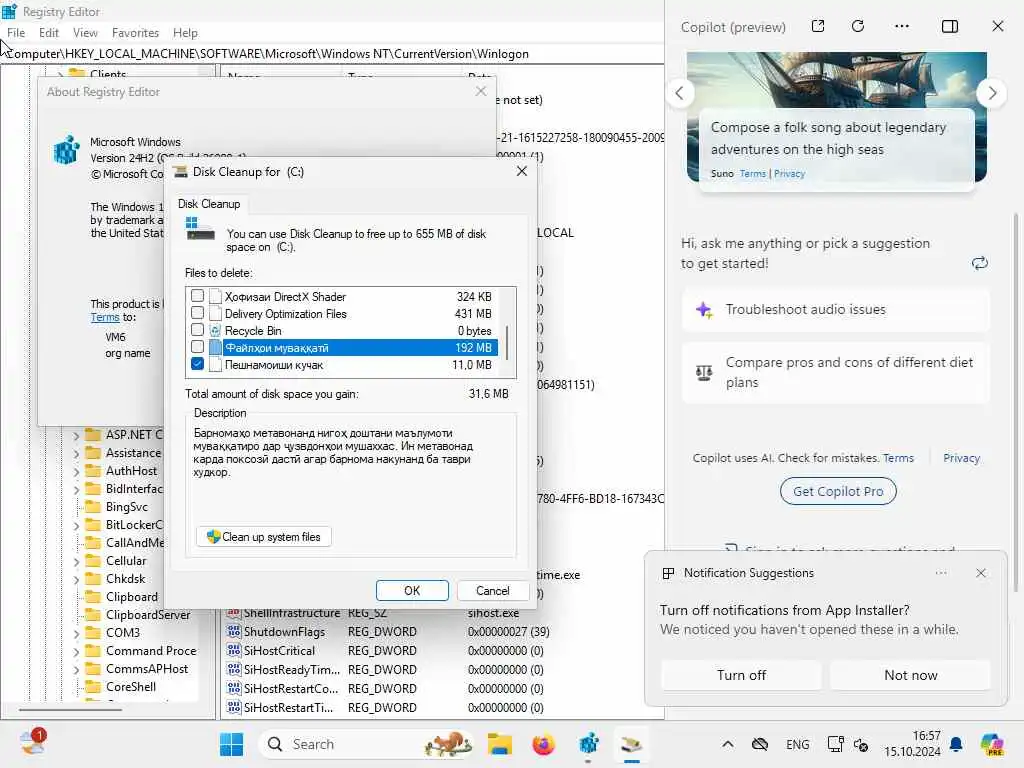Expand the AuthHost registry key
1024x768 pixels.
coord(76,471)
